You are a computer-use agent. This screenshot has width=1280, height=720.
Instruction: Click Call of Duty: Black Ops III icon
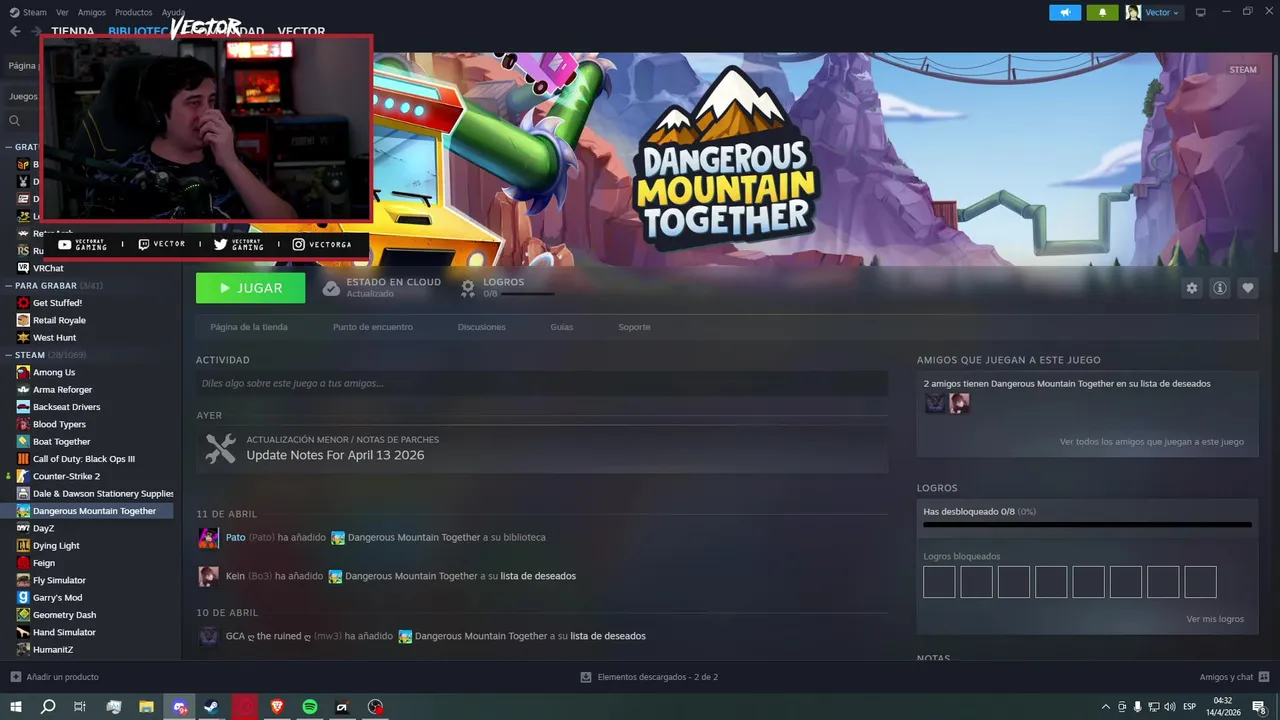[23, 459]
